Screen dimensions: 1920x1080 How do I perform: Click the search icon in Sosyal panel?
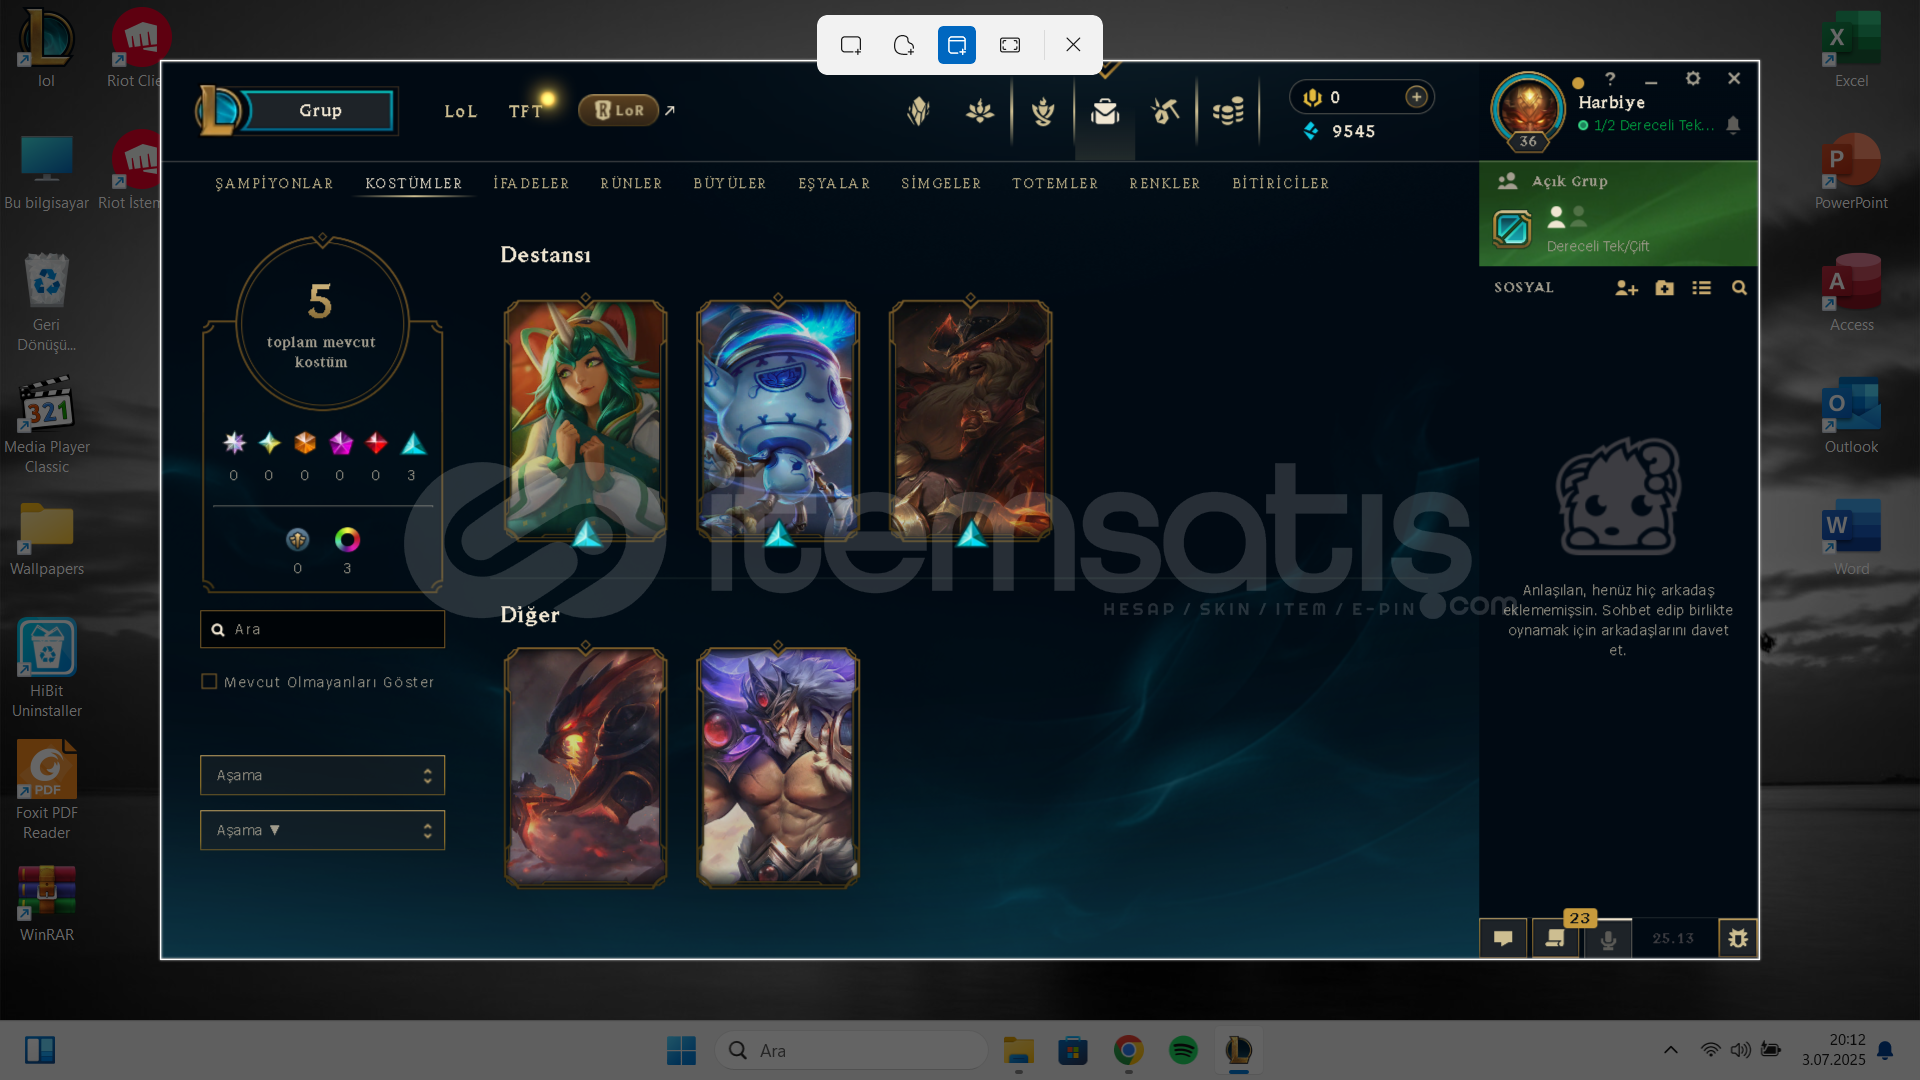coord(1739,288)
